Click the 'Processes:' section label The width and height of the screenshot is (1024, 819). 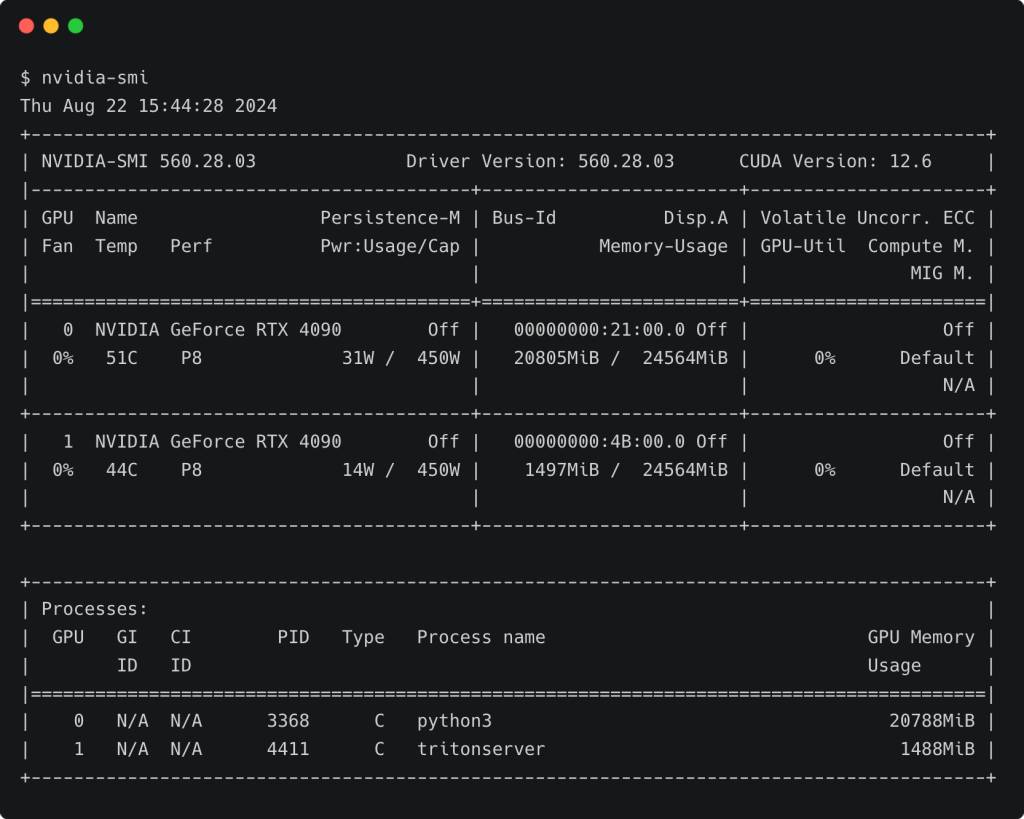[95, 609]
